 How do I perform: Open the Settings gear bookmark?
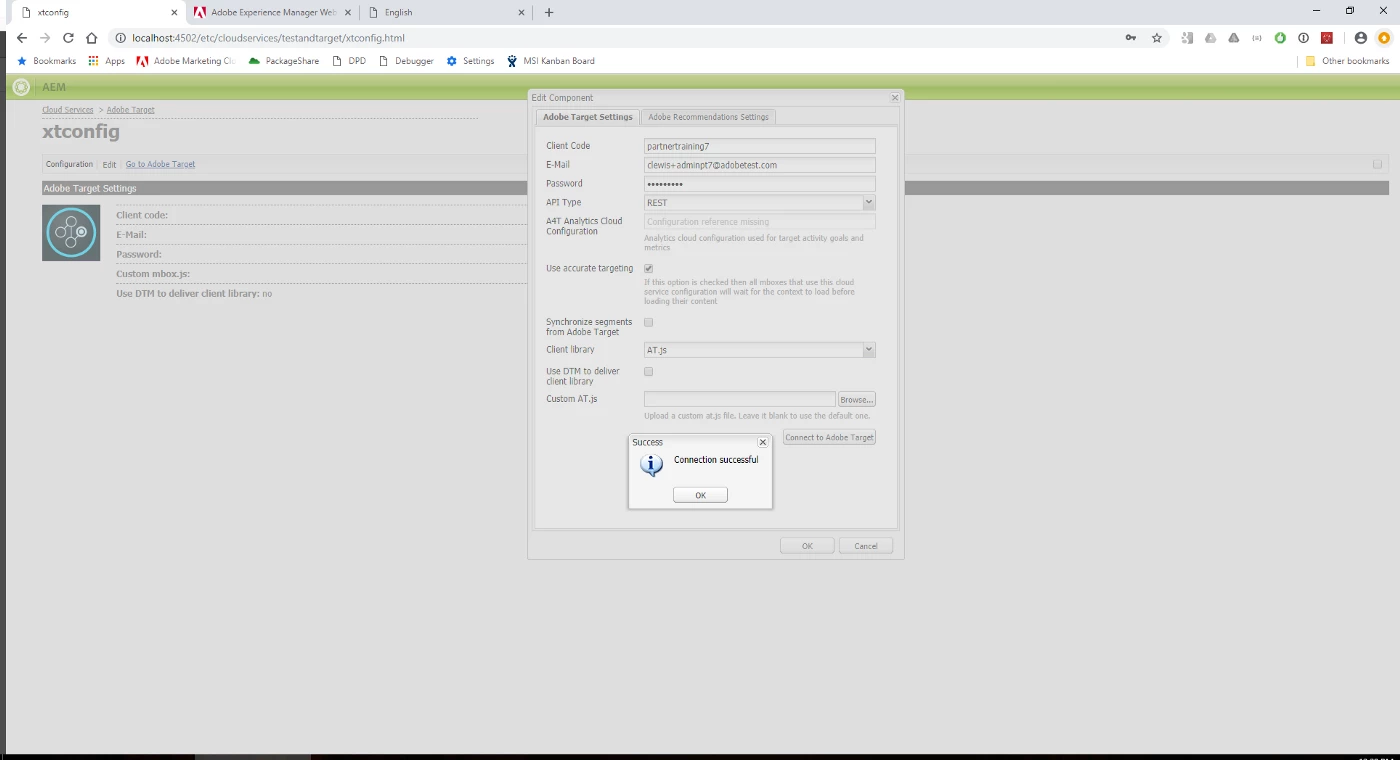470,61
